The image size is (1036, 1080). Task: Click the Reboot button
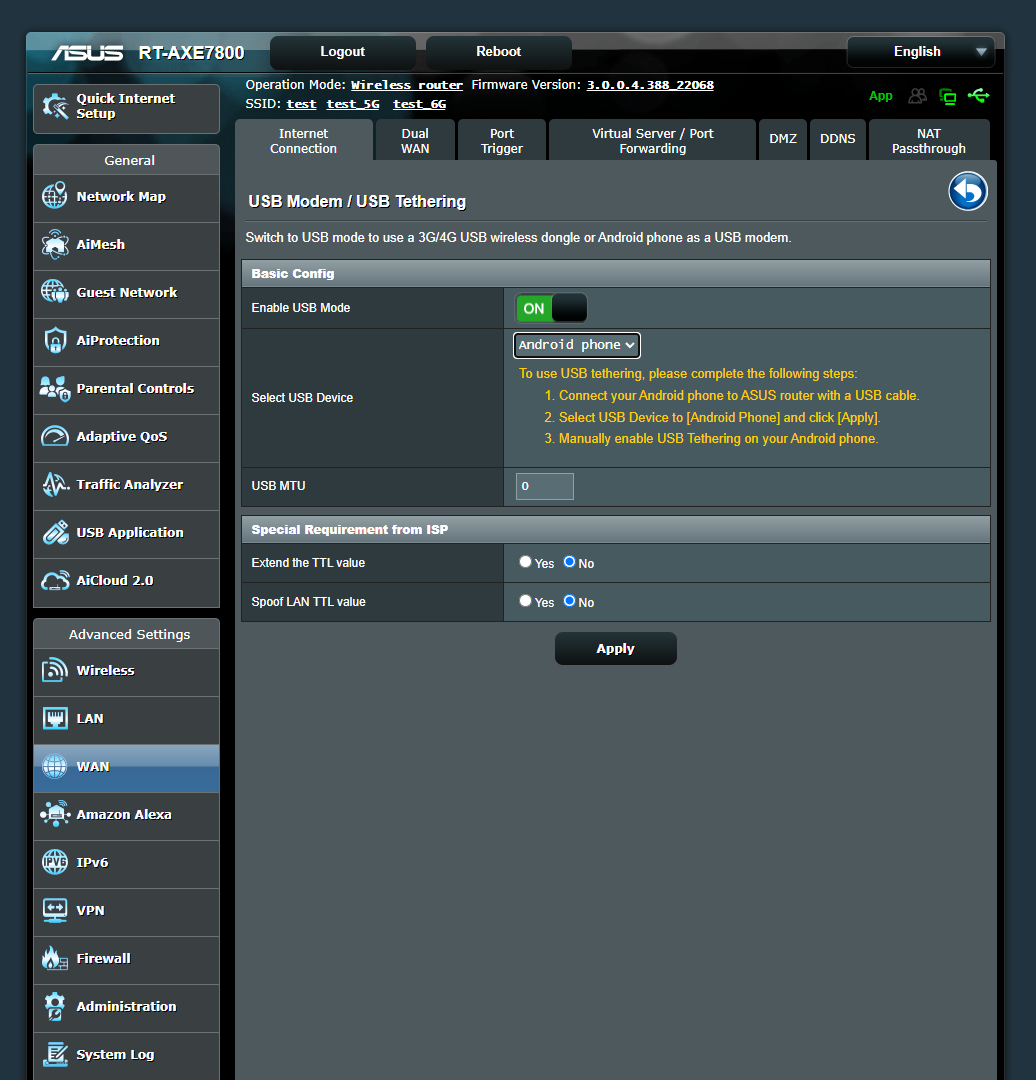[499, 52]
